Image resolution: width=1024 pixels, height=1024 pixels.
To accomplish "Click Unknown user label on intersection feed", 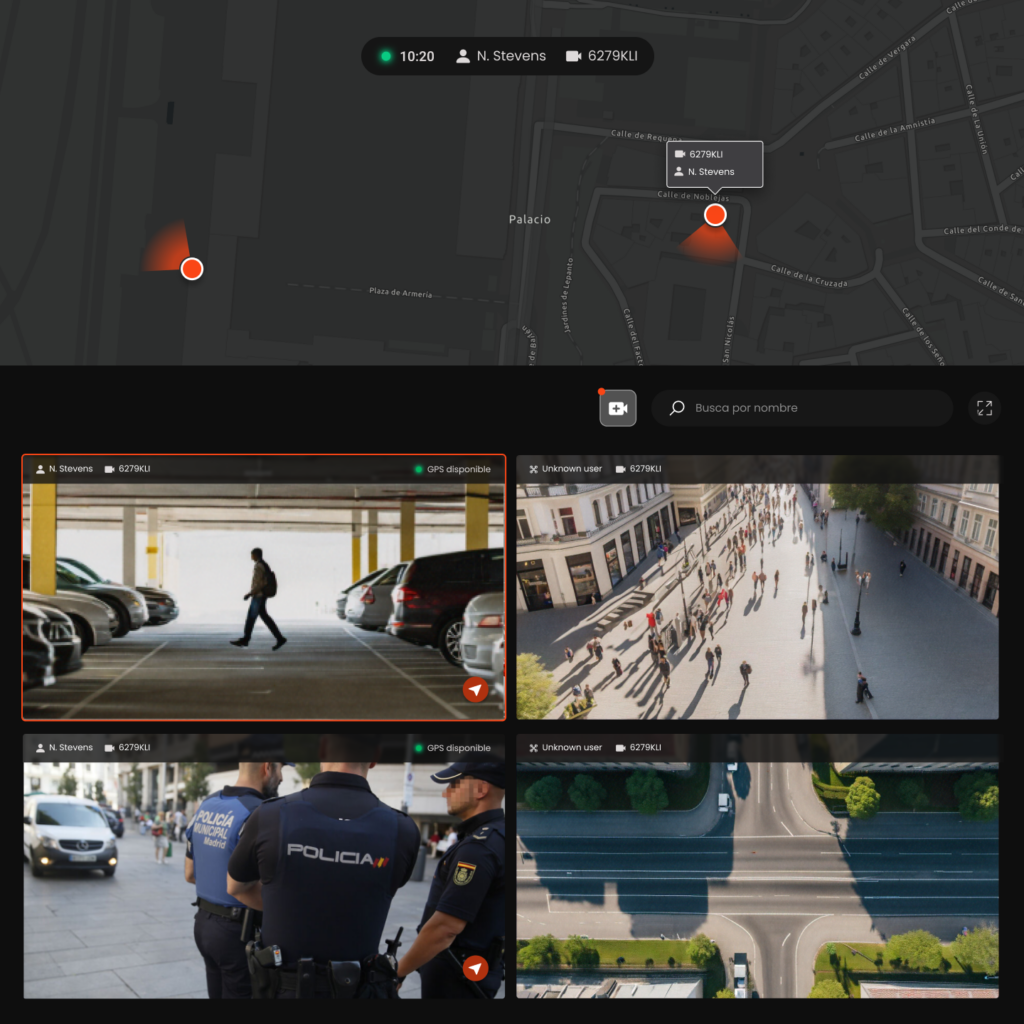I will click(565, 748).
